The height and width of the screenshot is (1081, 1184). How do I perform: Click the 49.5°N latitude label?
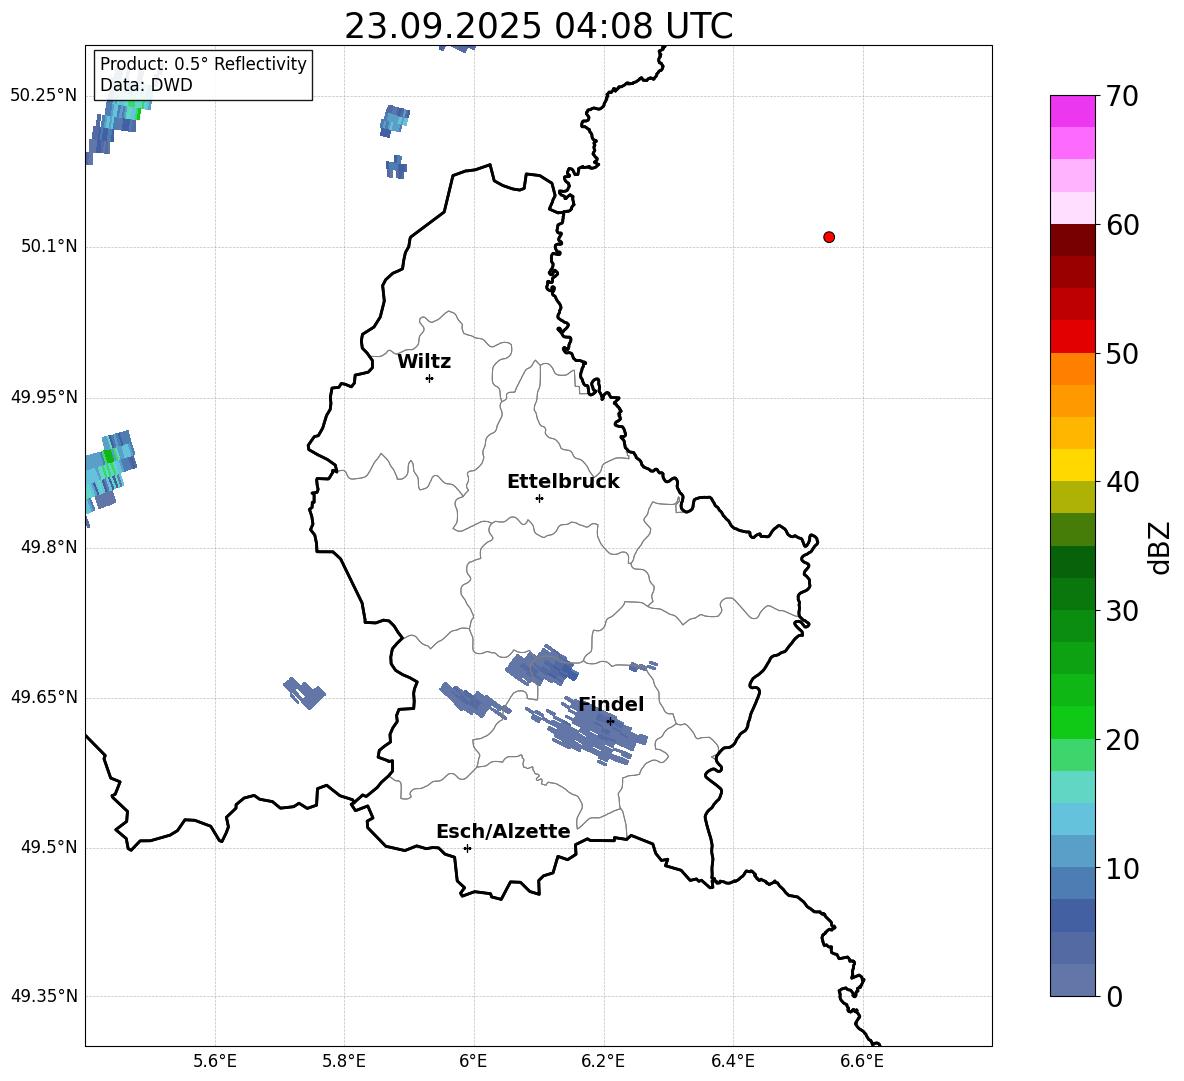tap(48, 847)
